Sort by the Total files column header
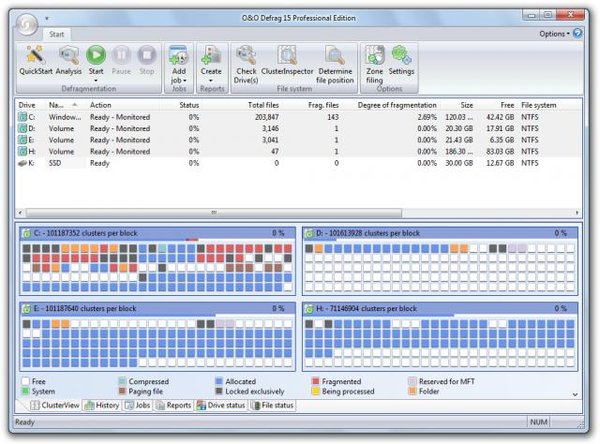This screenshot has width=600, height=444. click(x=263, y=105)
